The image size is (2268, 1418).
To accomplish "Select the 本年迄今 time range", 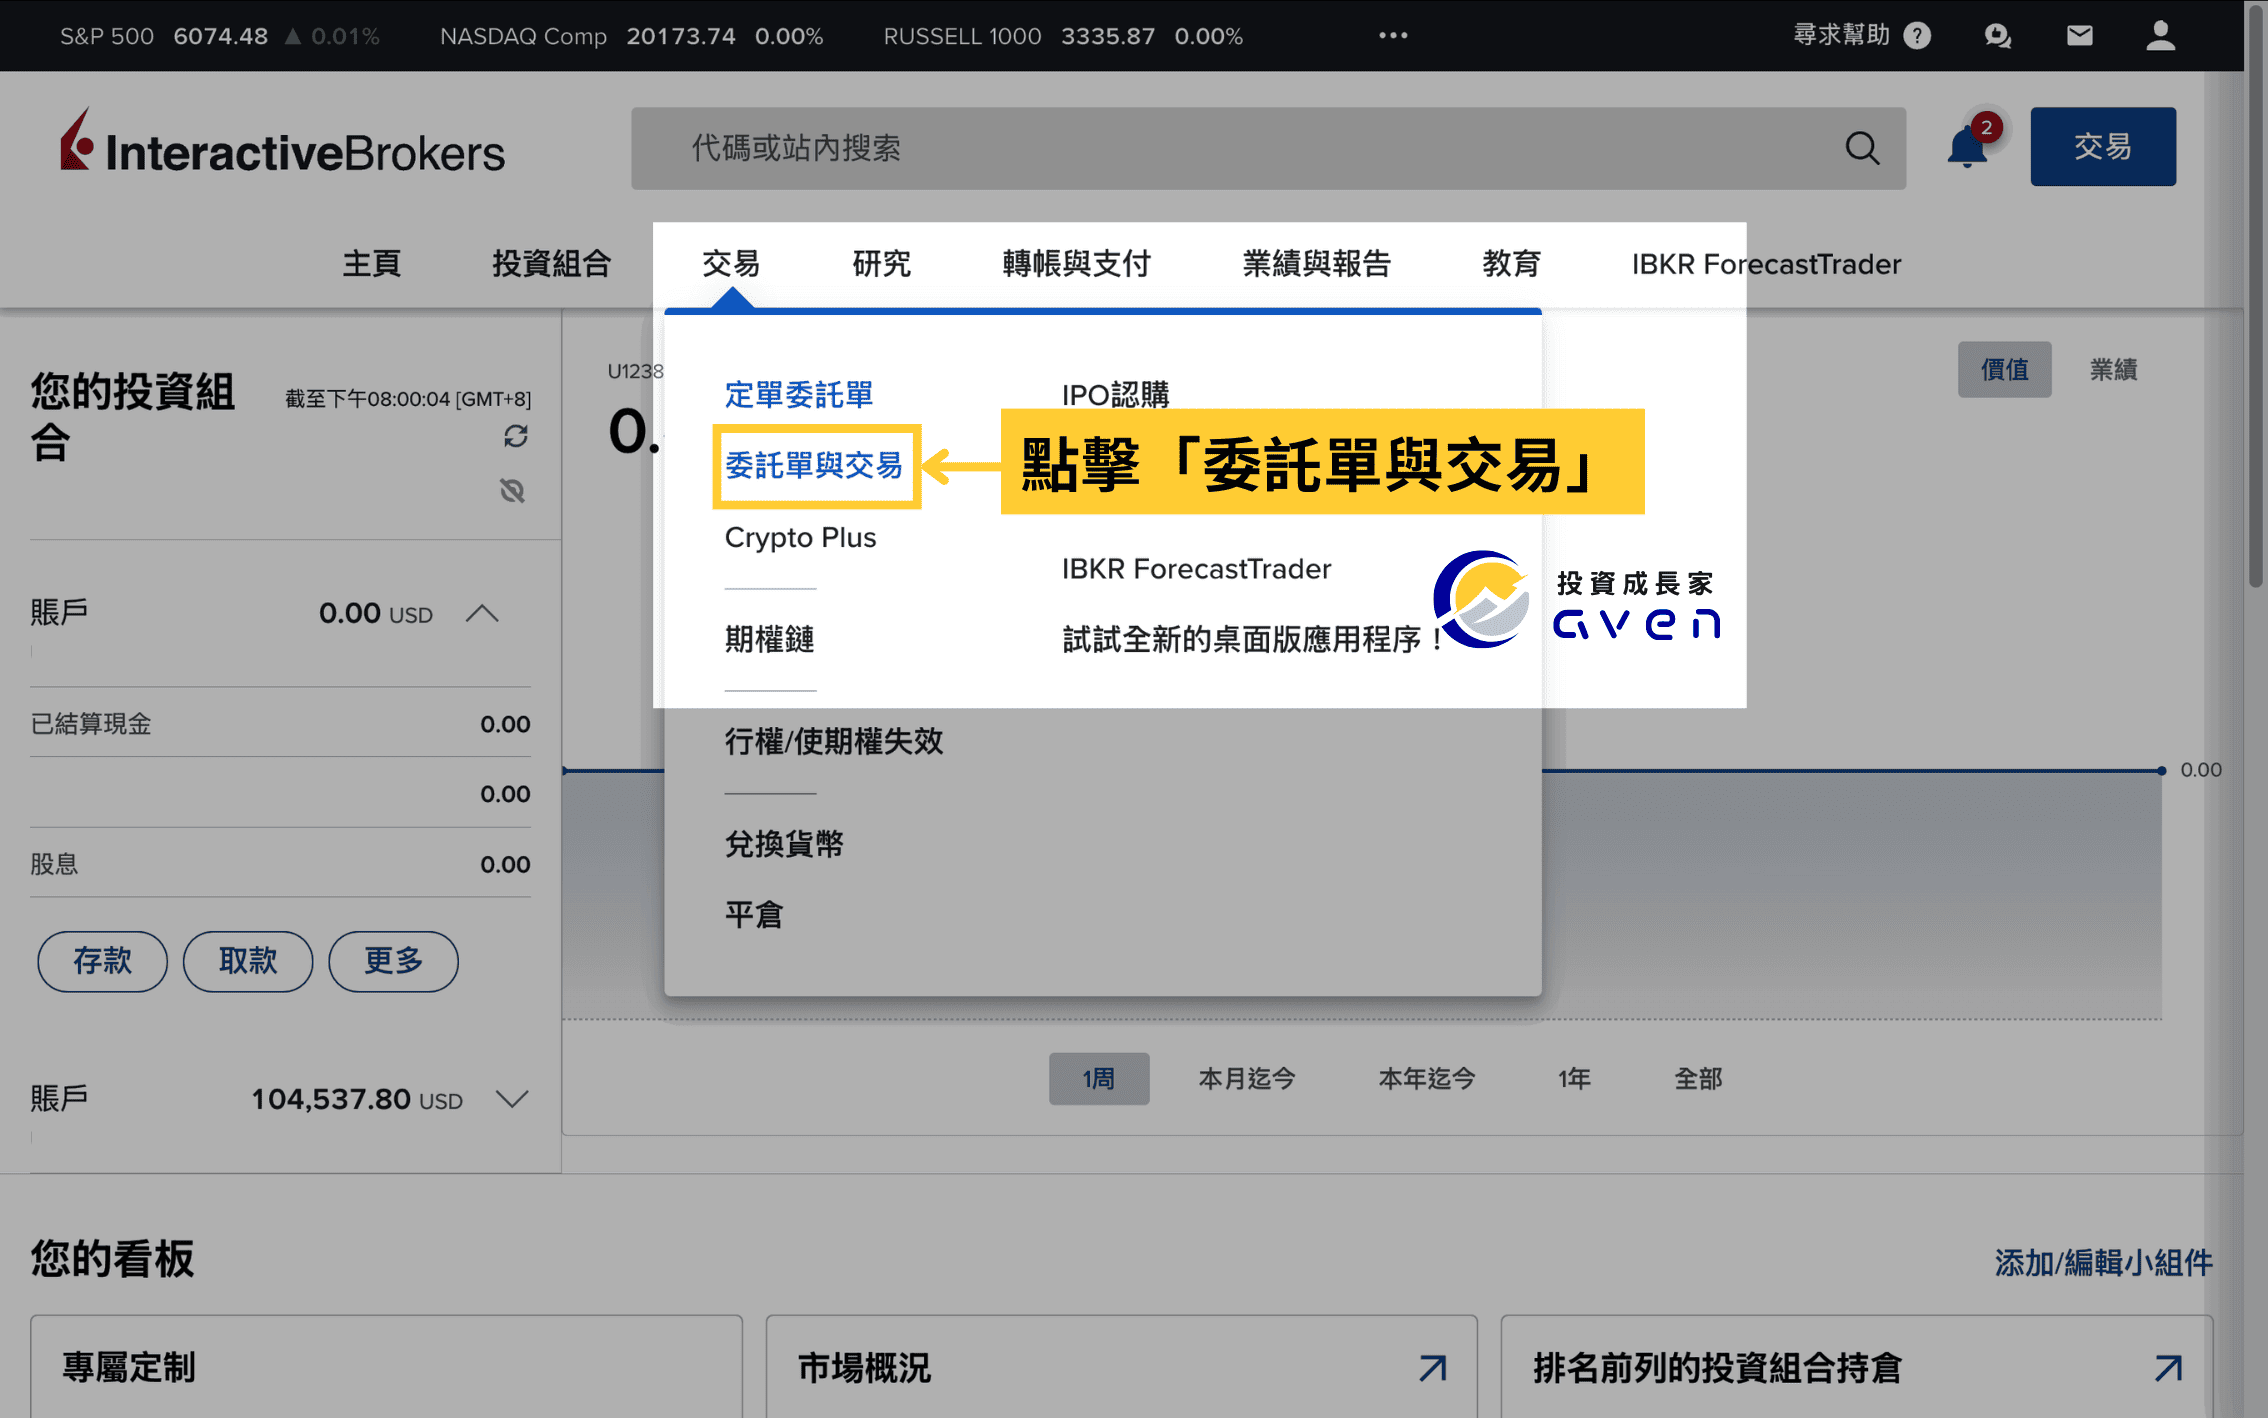I will (1427, 1079).
